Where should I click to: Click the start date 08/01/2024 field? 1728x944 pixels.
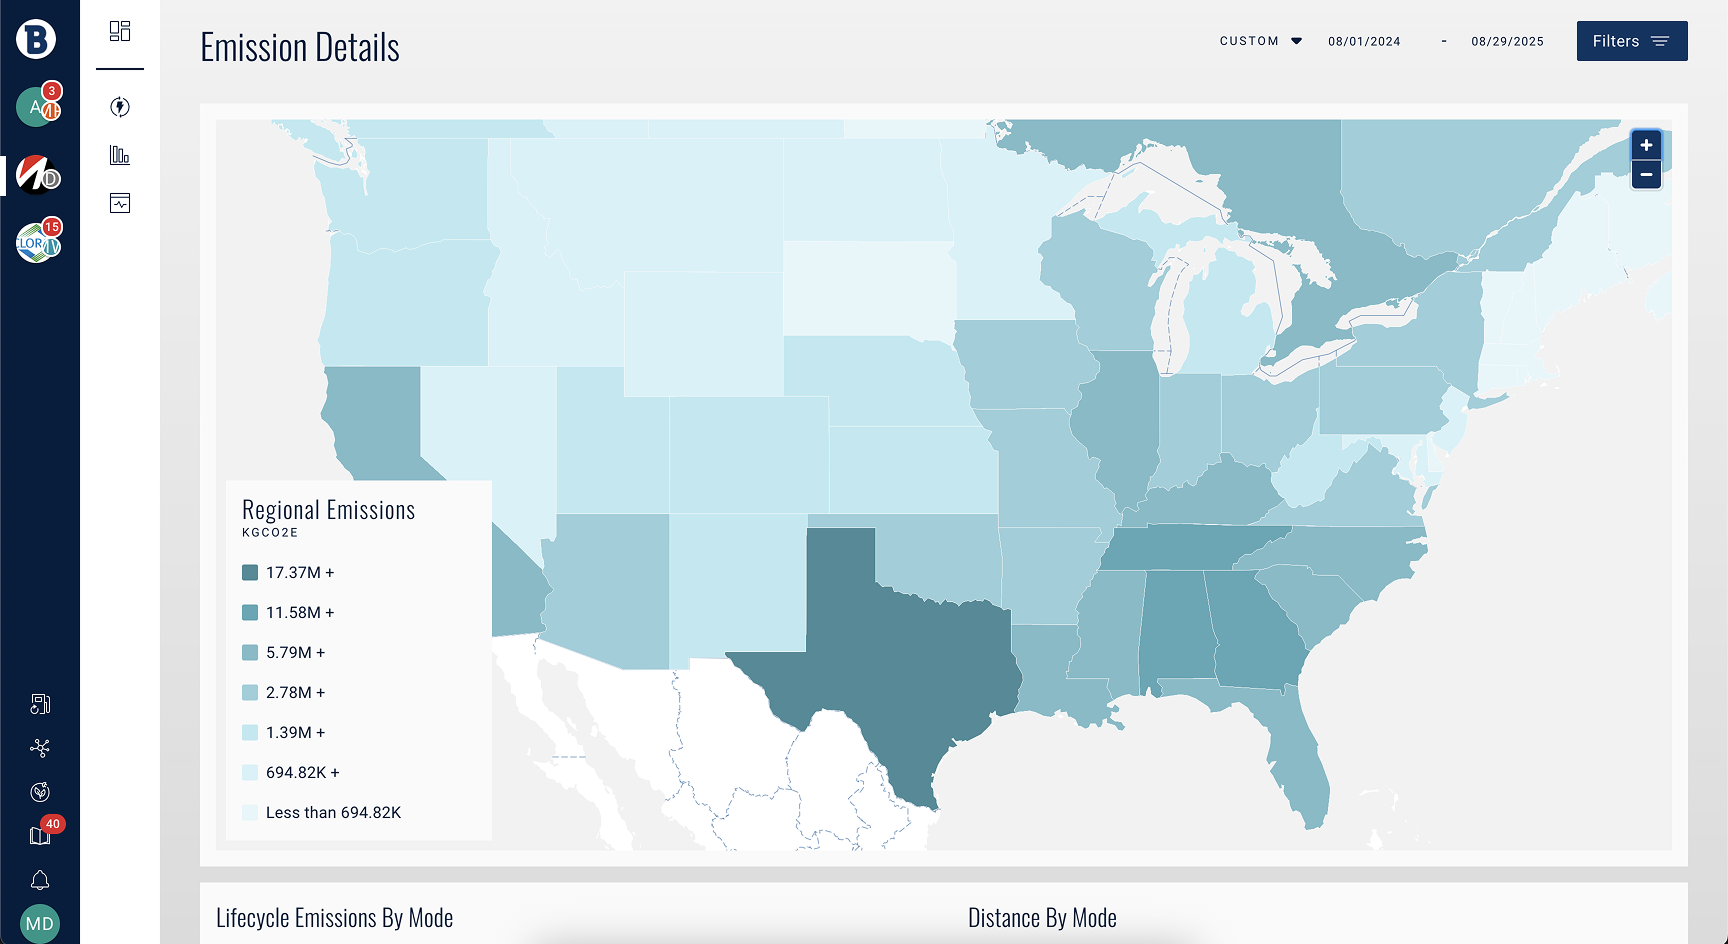pyautogui.click(x=1364, y=41)
